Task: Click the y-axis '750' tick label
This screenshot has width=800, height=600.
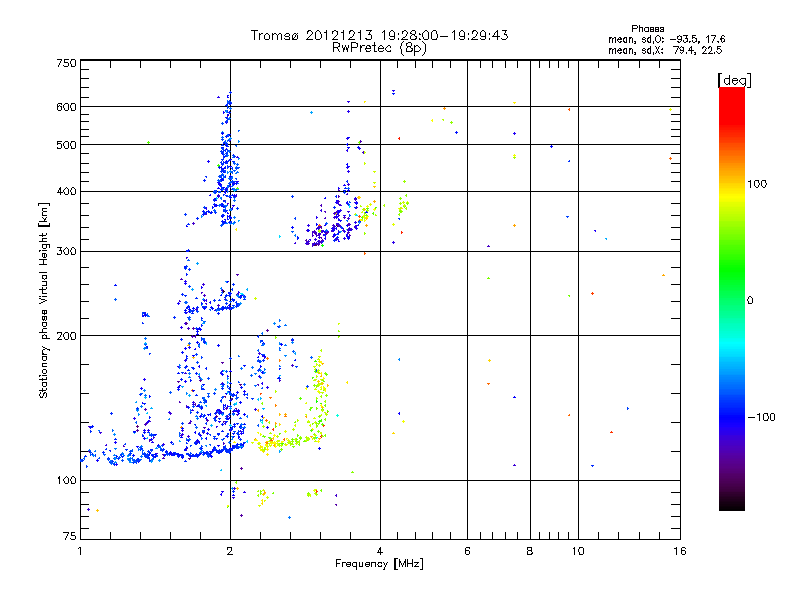Action: (x=66, y=63)
